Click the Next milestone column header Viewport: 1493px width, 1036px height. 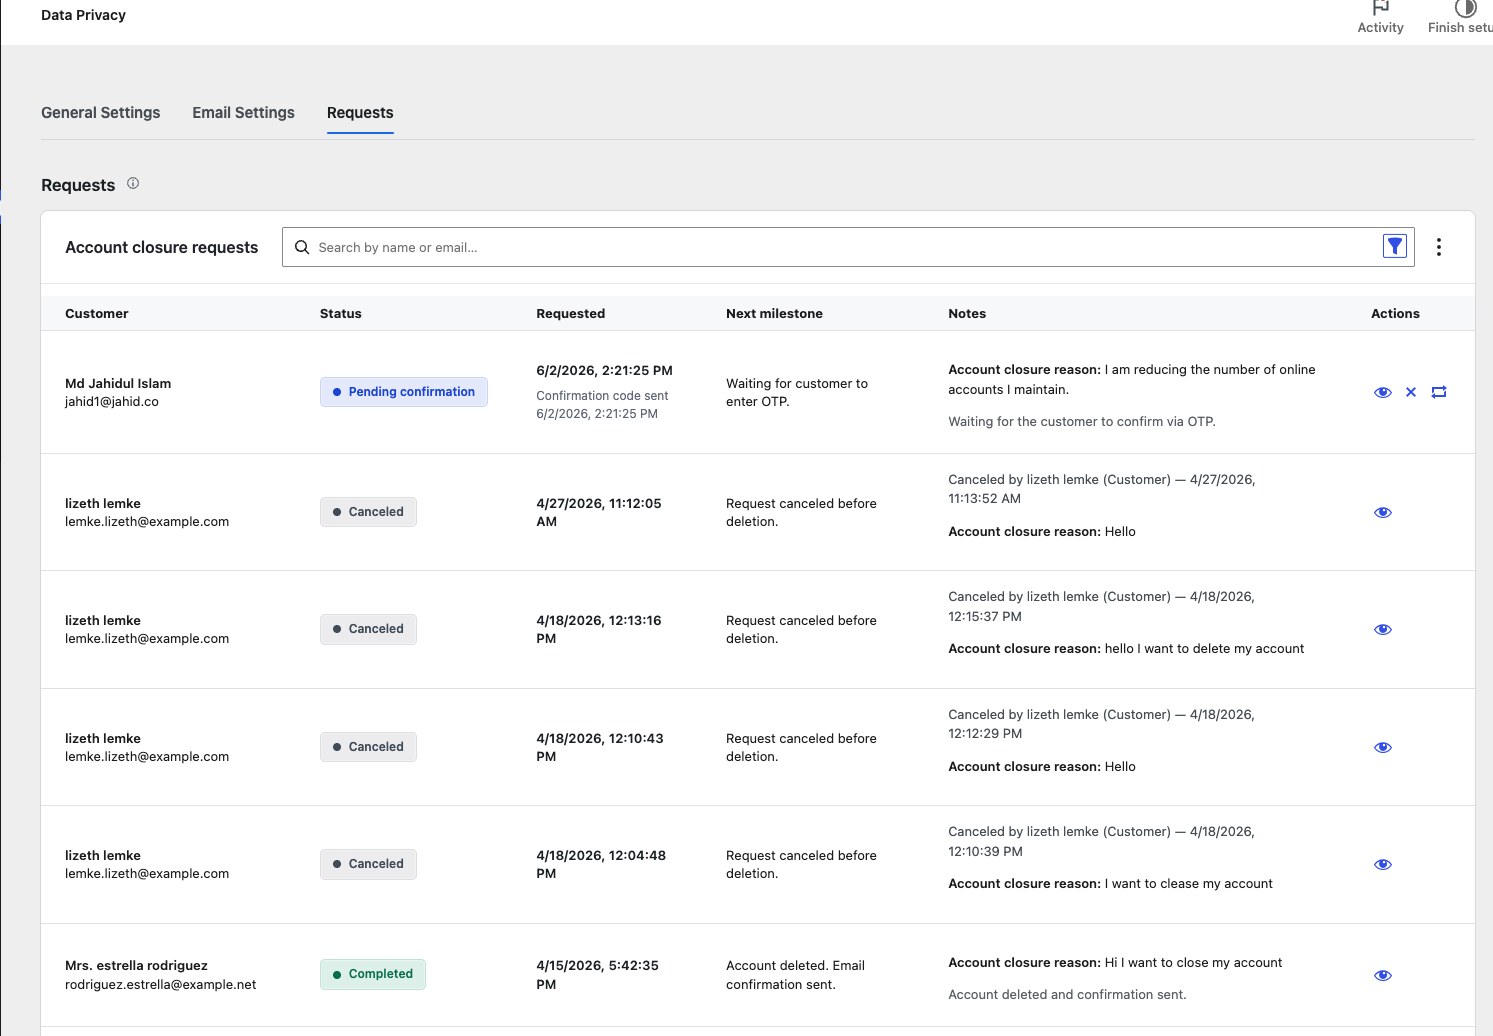pos(775,314)
